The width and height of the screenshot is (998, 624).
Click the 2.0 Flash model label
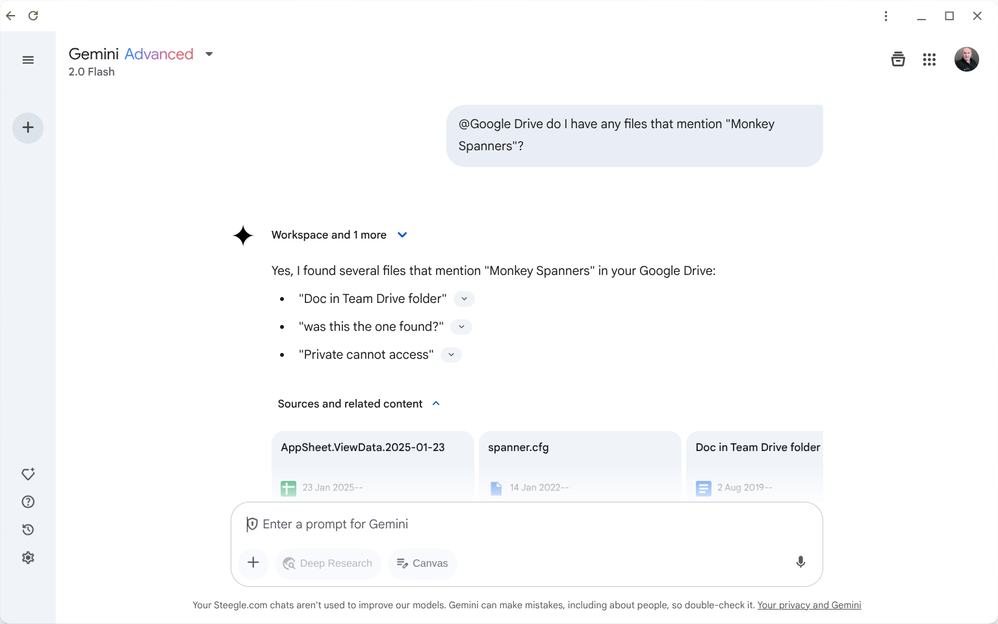click(x=92, y=72)
